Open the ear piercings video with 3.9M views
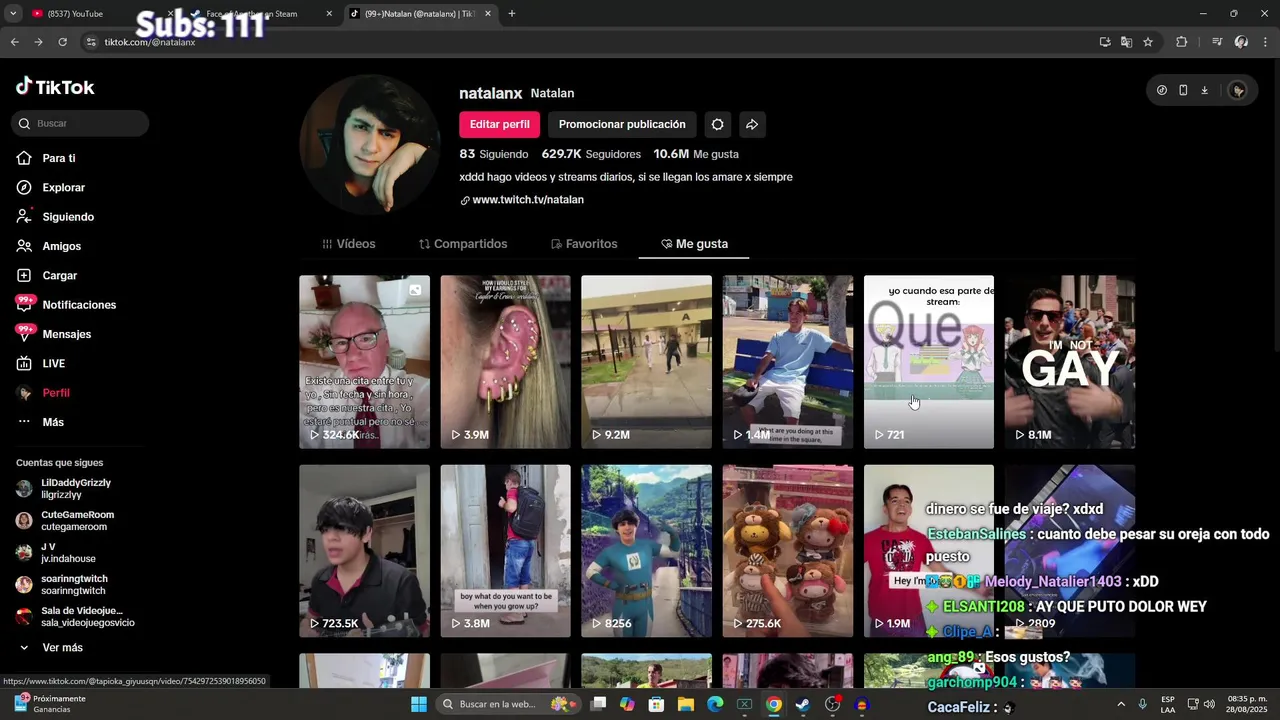 (505, 362)
